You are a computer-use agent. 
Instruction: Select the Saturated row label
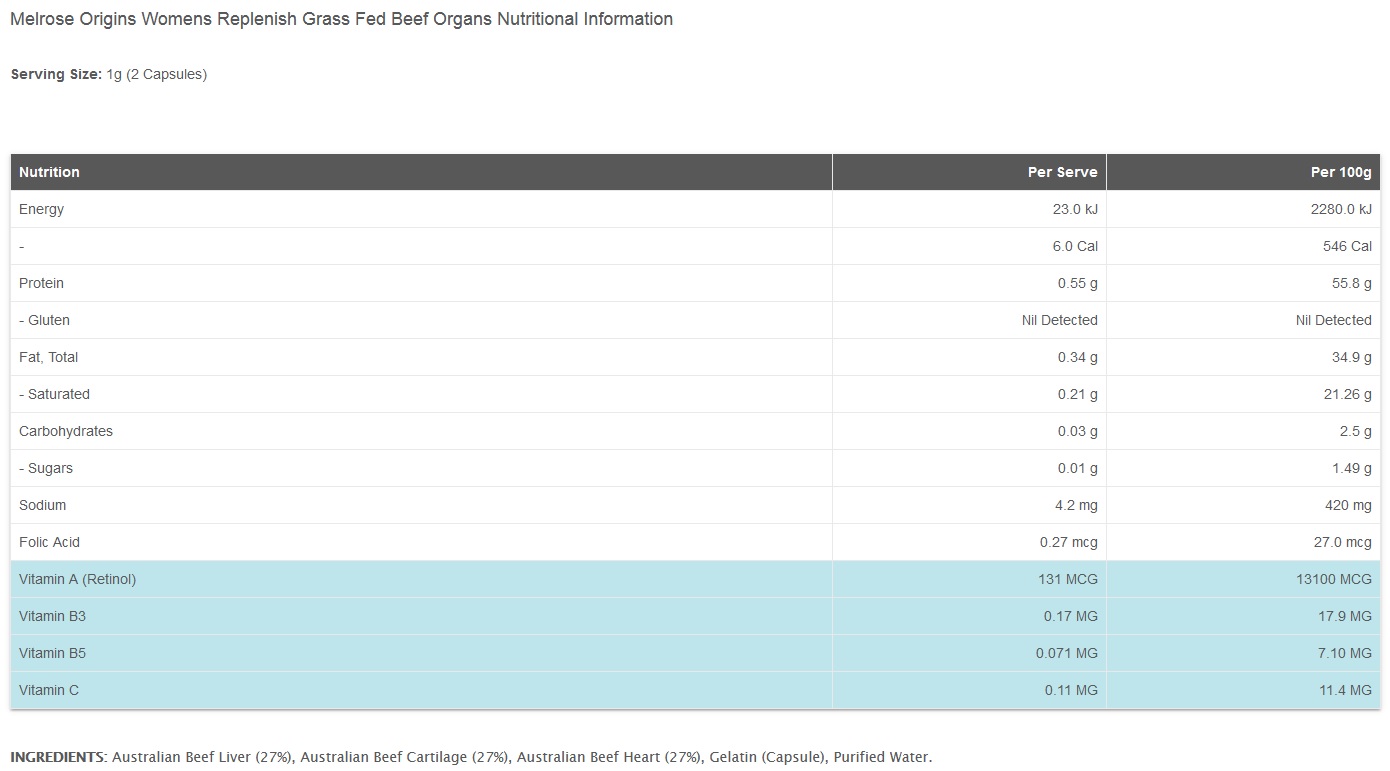click(54, 394)
